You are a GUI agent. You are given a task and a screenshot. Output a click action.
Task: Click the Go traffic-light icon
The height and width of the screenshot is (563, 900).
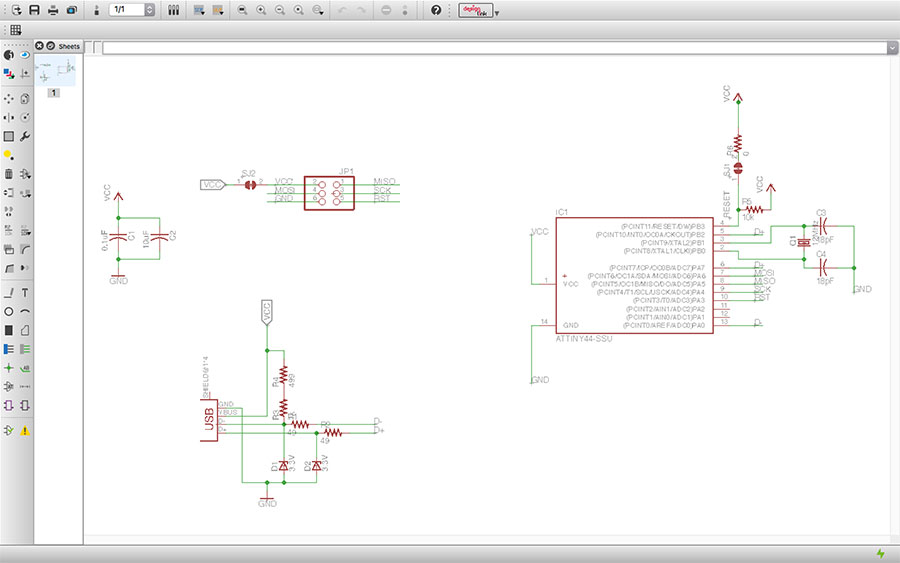405,10
